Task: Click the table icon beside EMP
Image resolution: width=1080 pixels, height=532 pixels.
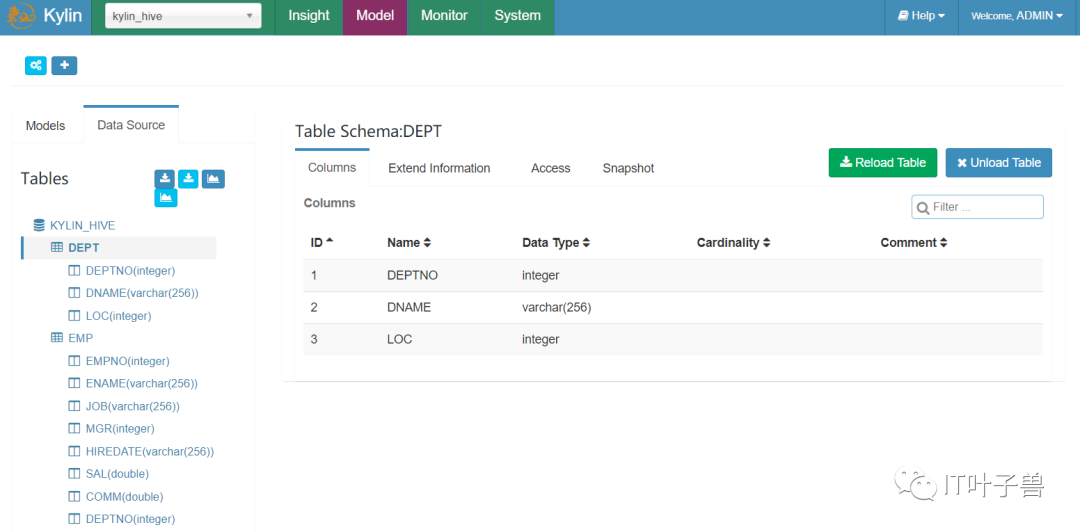Action: (57, 338)
